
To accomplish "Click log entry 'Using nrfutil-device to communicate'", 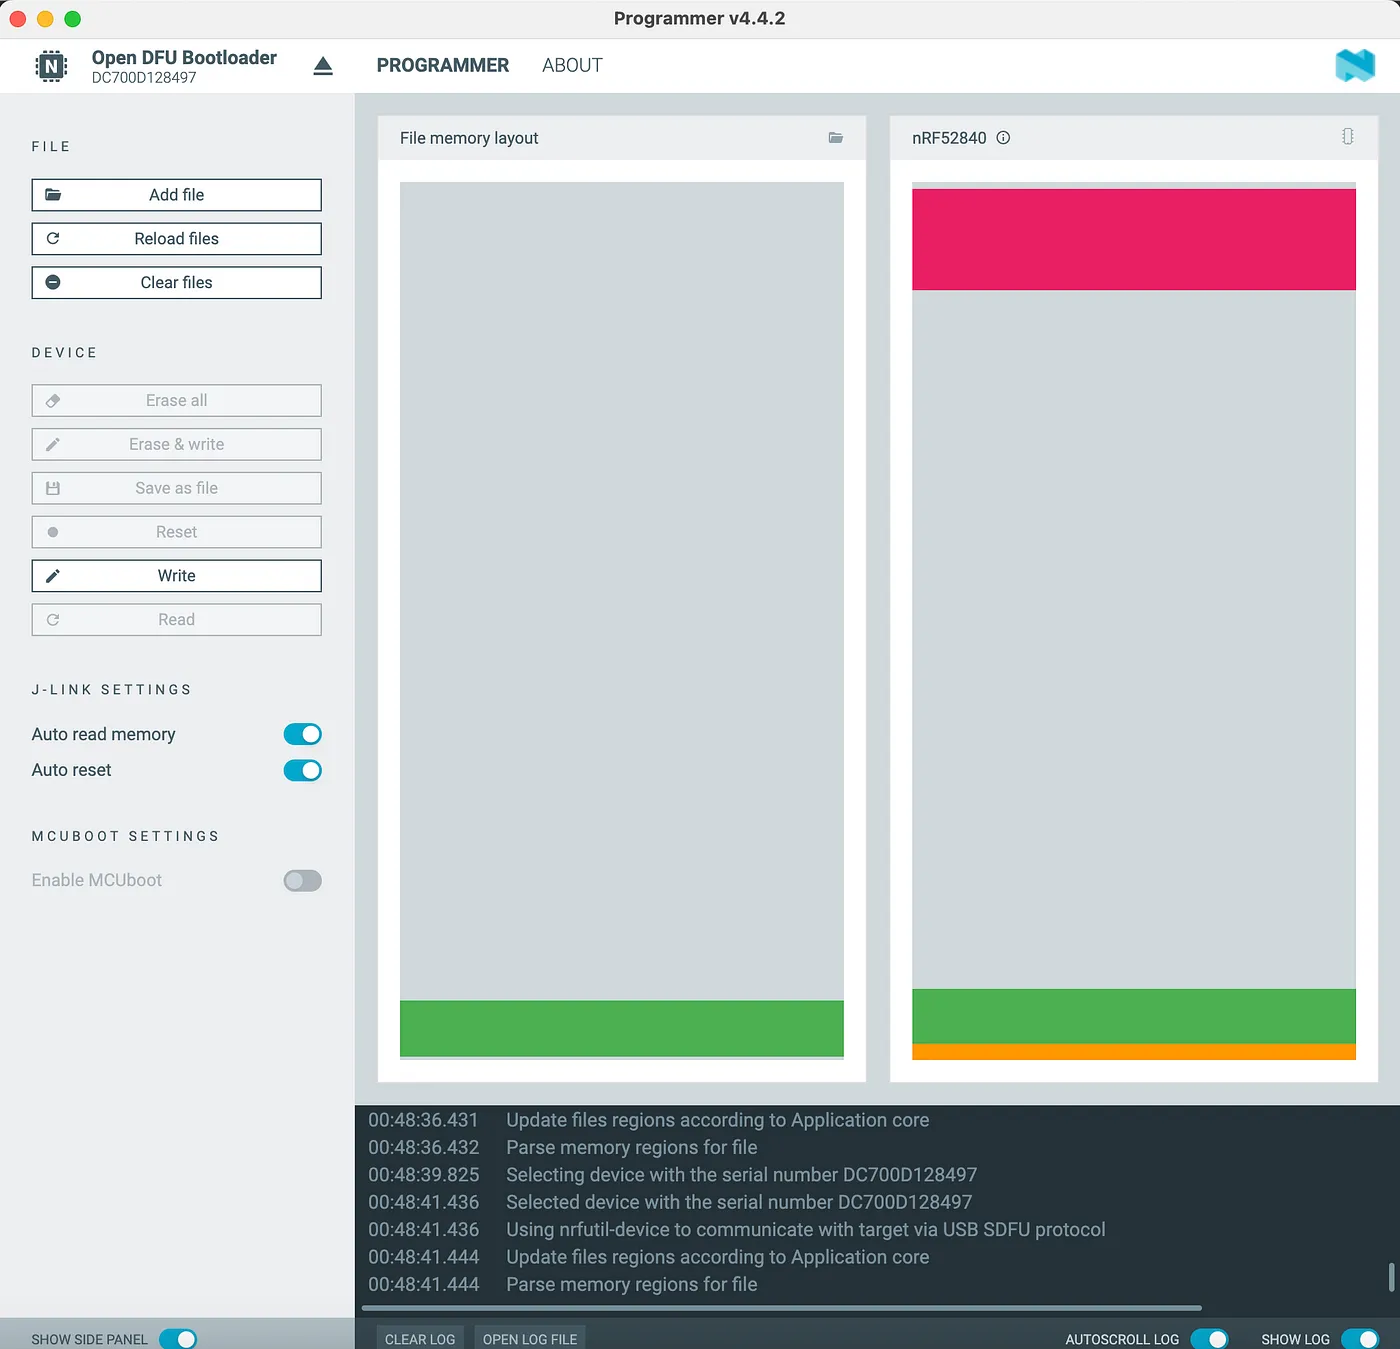I will 737,1230.
